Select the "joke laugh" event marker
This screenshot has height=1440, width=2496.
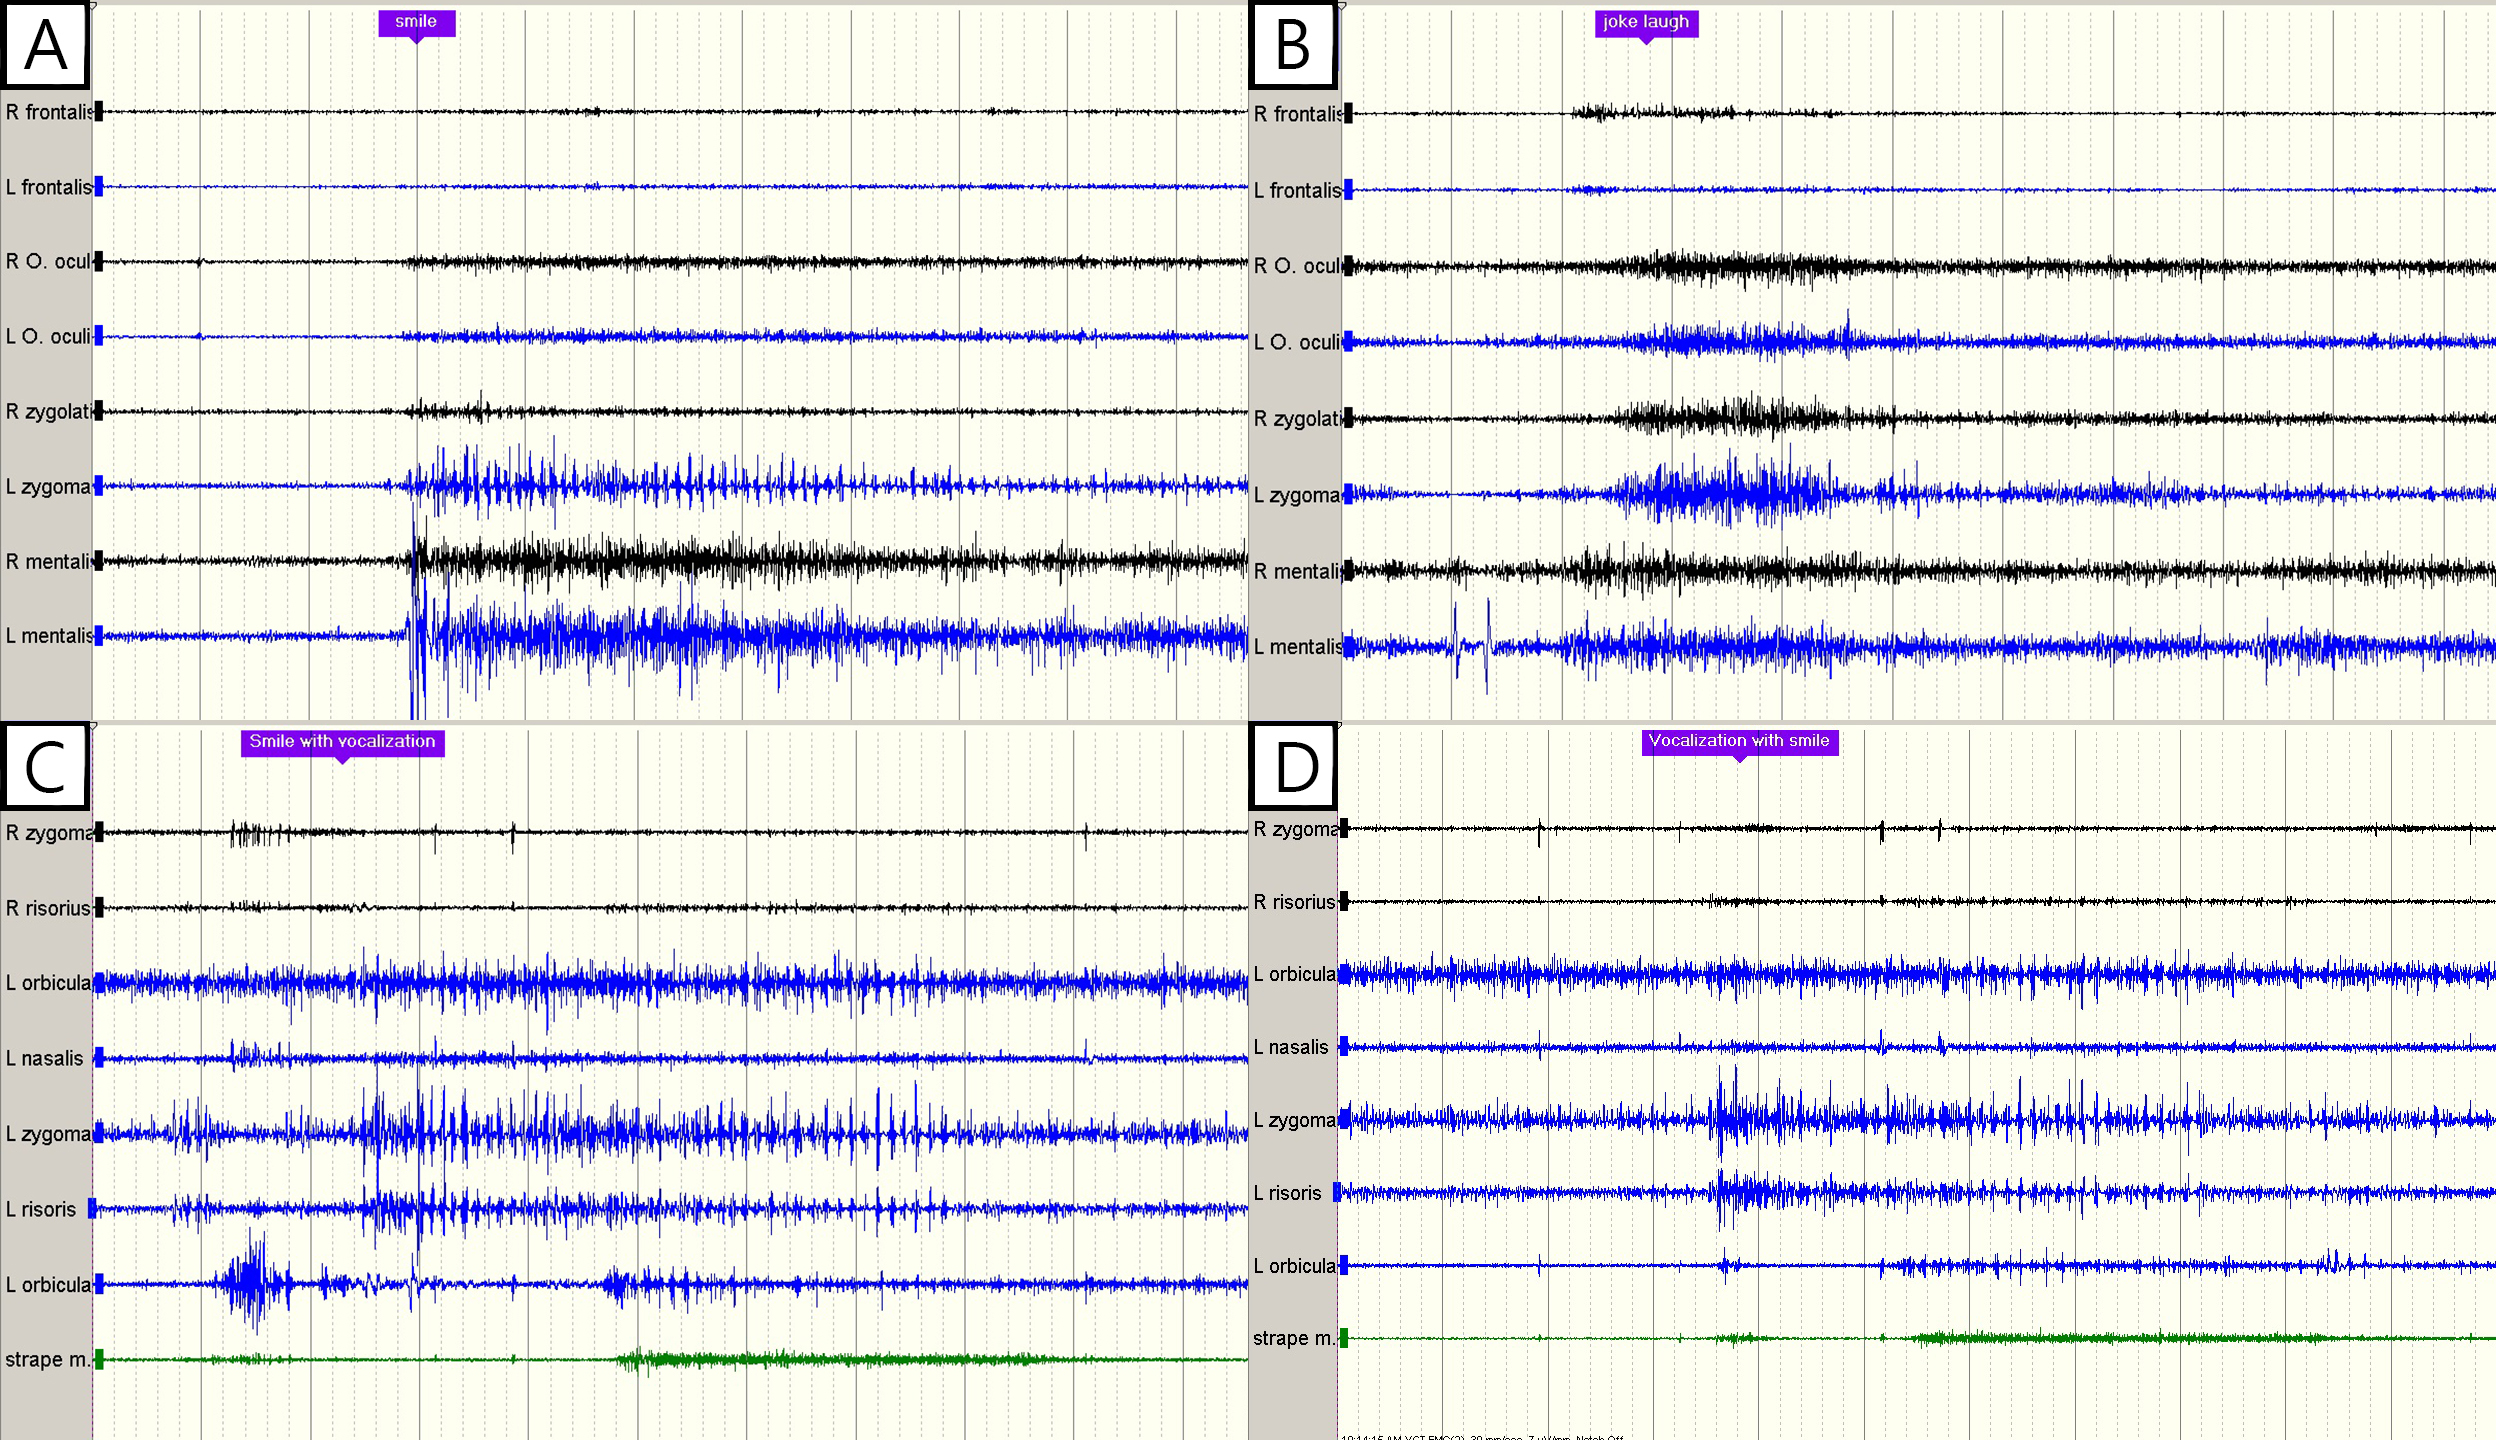[x=1646, y=24]
